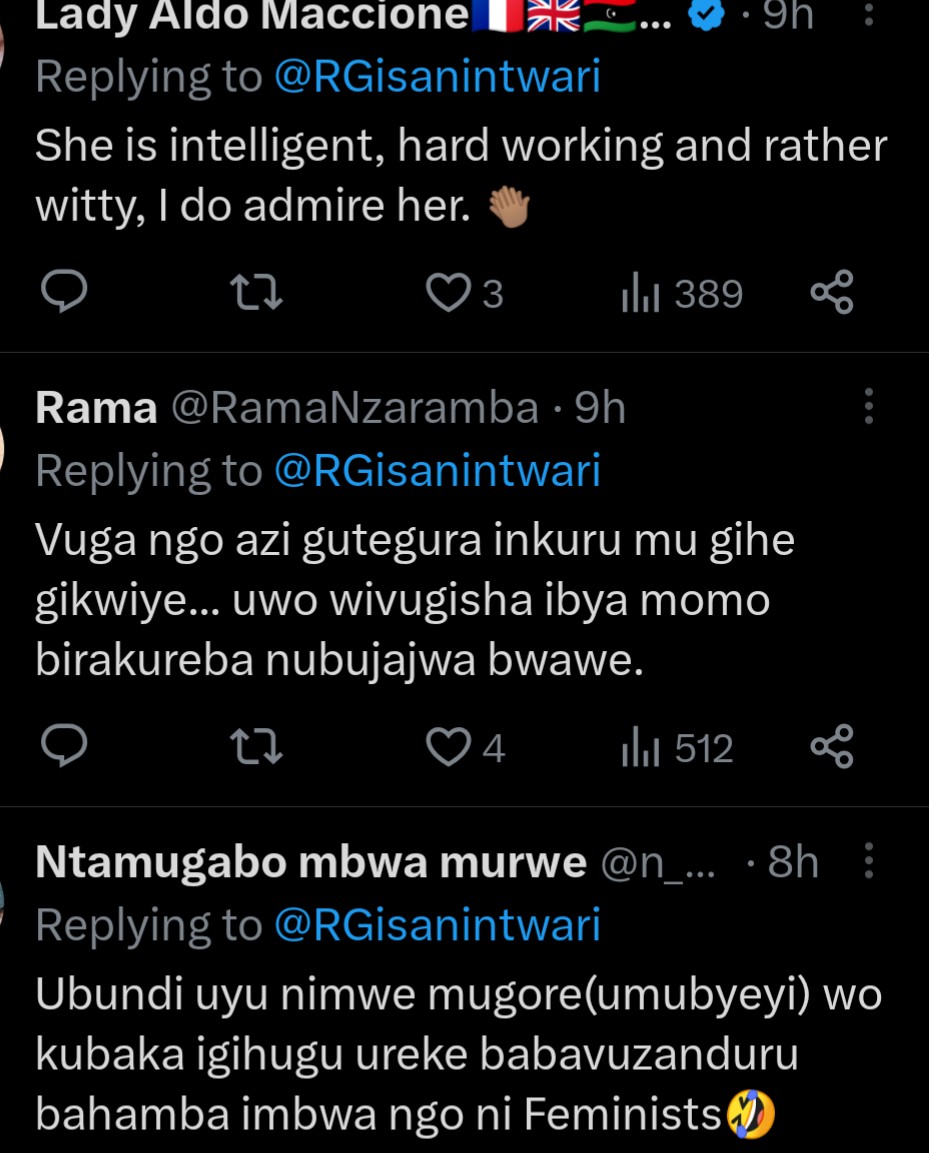The height and width of the screenshot is (1153, 929).
Task: Share Rama's tweet
Action: coord(832,747)
